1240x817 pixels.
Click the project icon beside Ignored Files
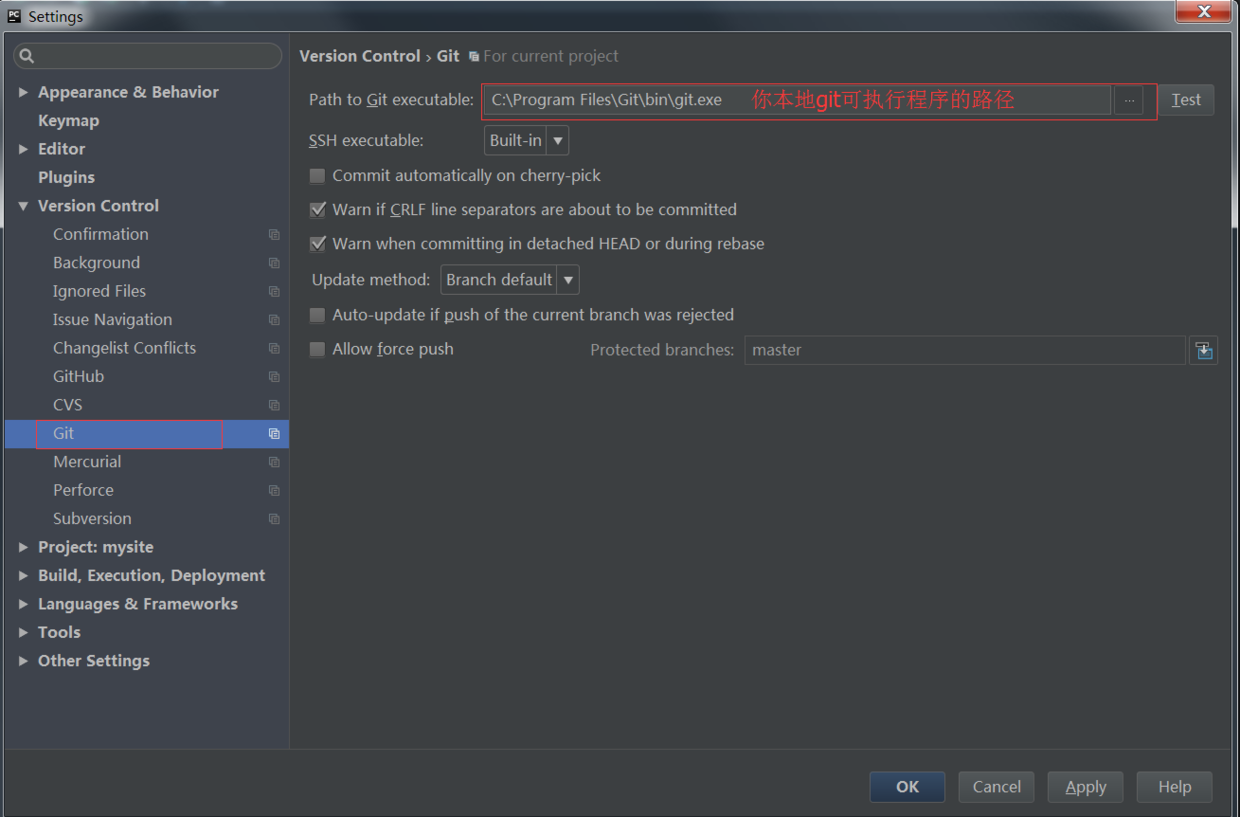274,291
